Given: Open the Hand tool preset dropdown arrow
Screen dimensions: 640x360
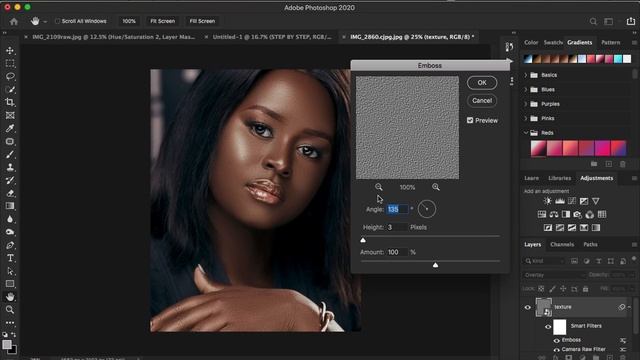Looking at the screenshot, I should (x=45, y=22).
